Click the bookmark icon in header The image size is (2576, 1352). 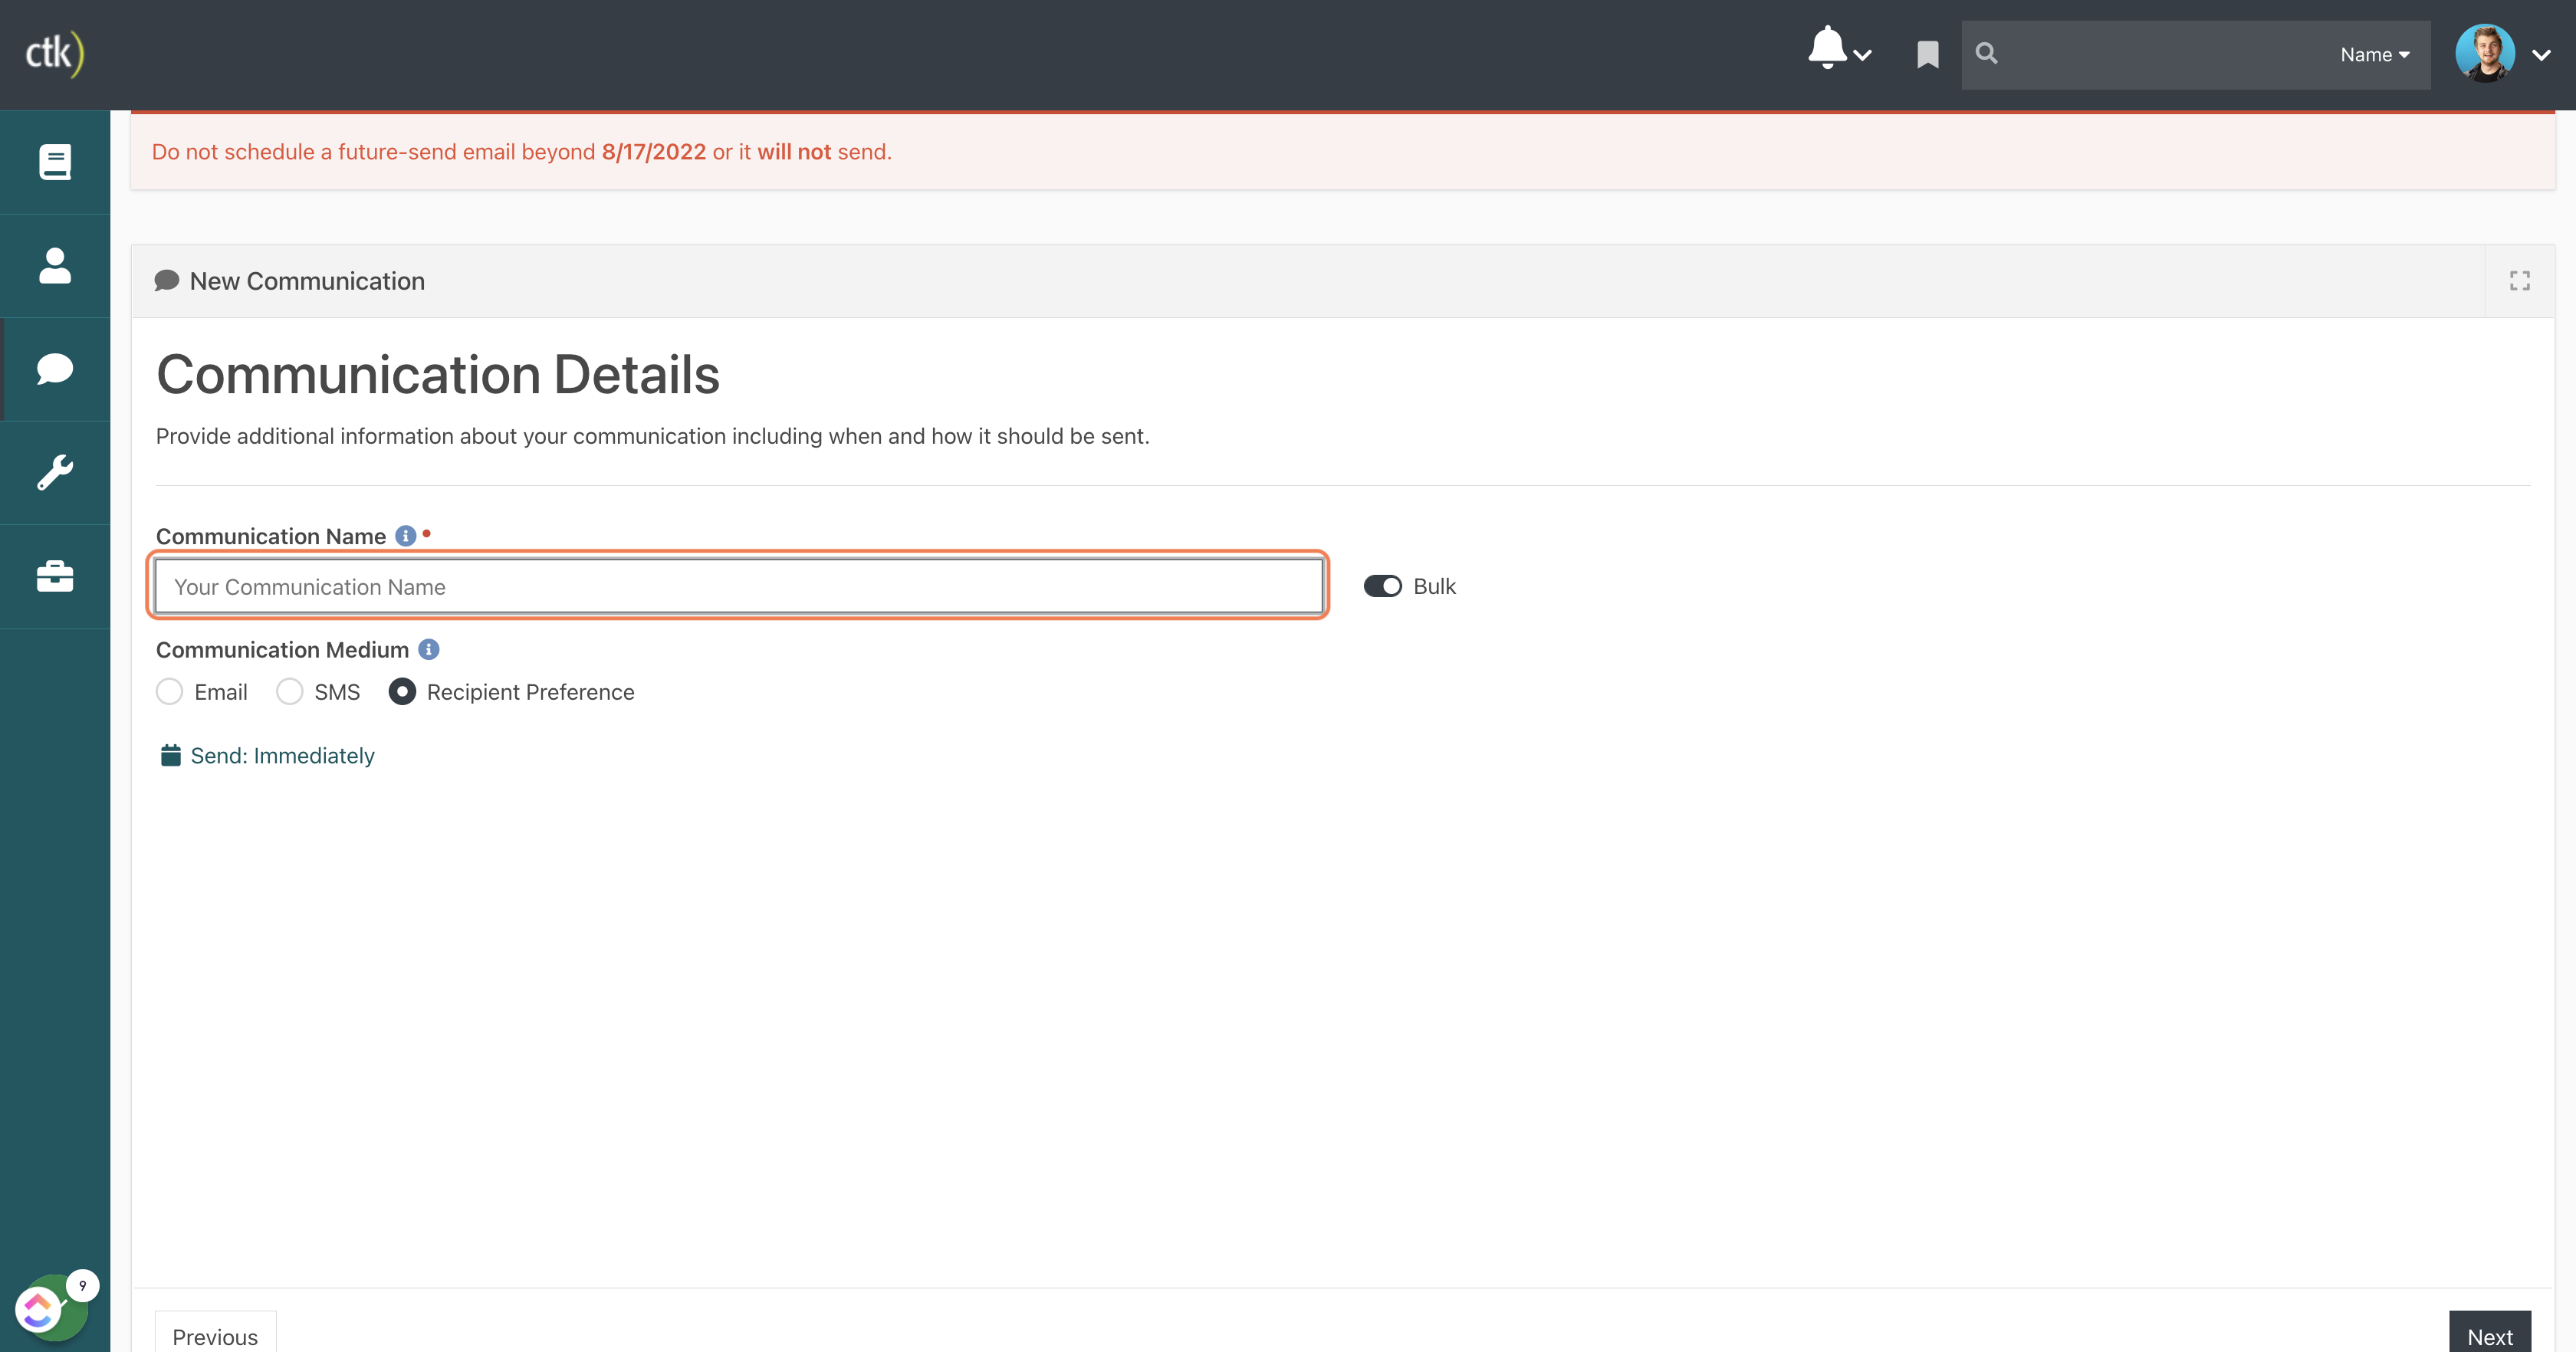pyautogui.click(x=1927, y=54)
